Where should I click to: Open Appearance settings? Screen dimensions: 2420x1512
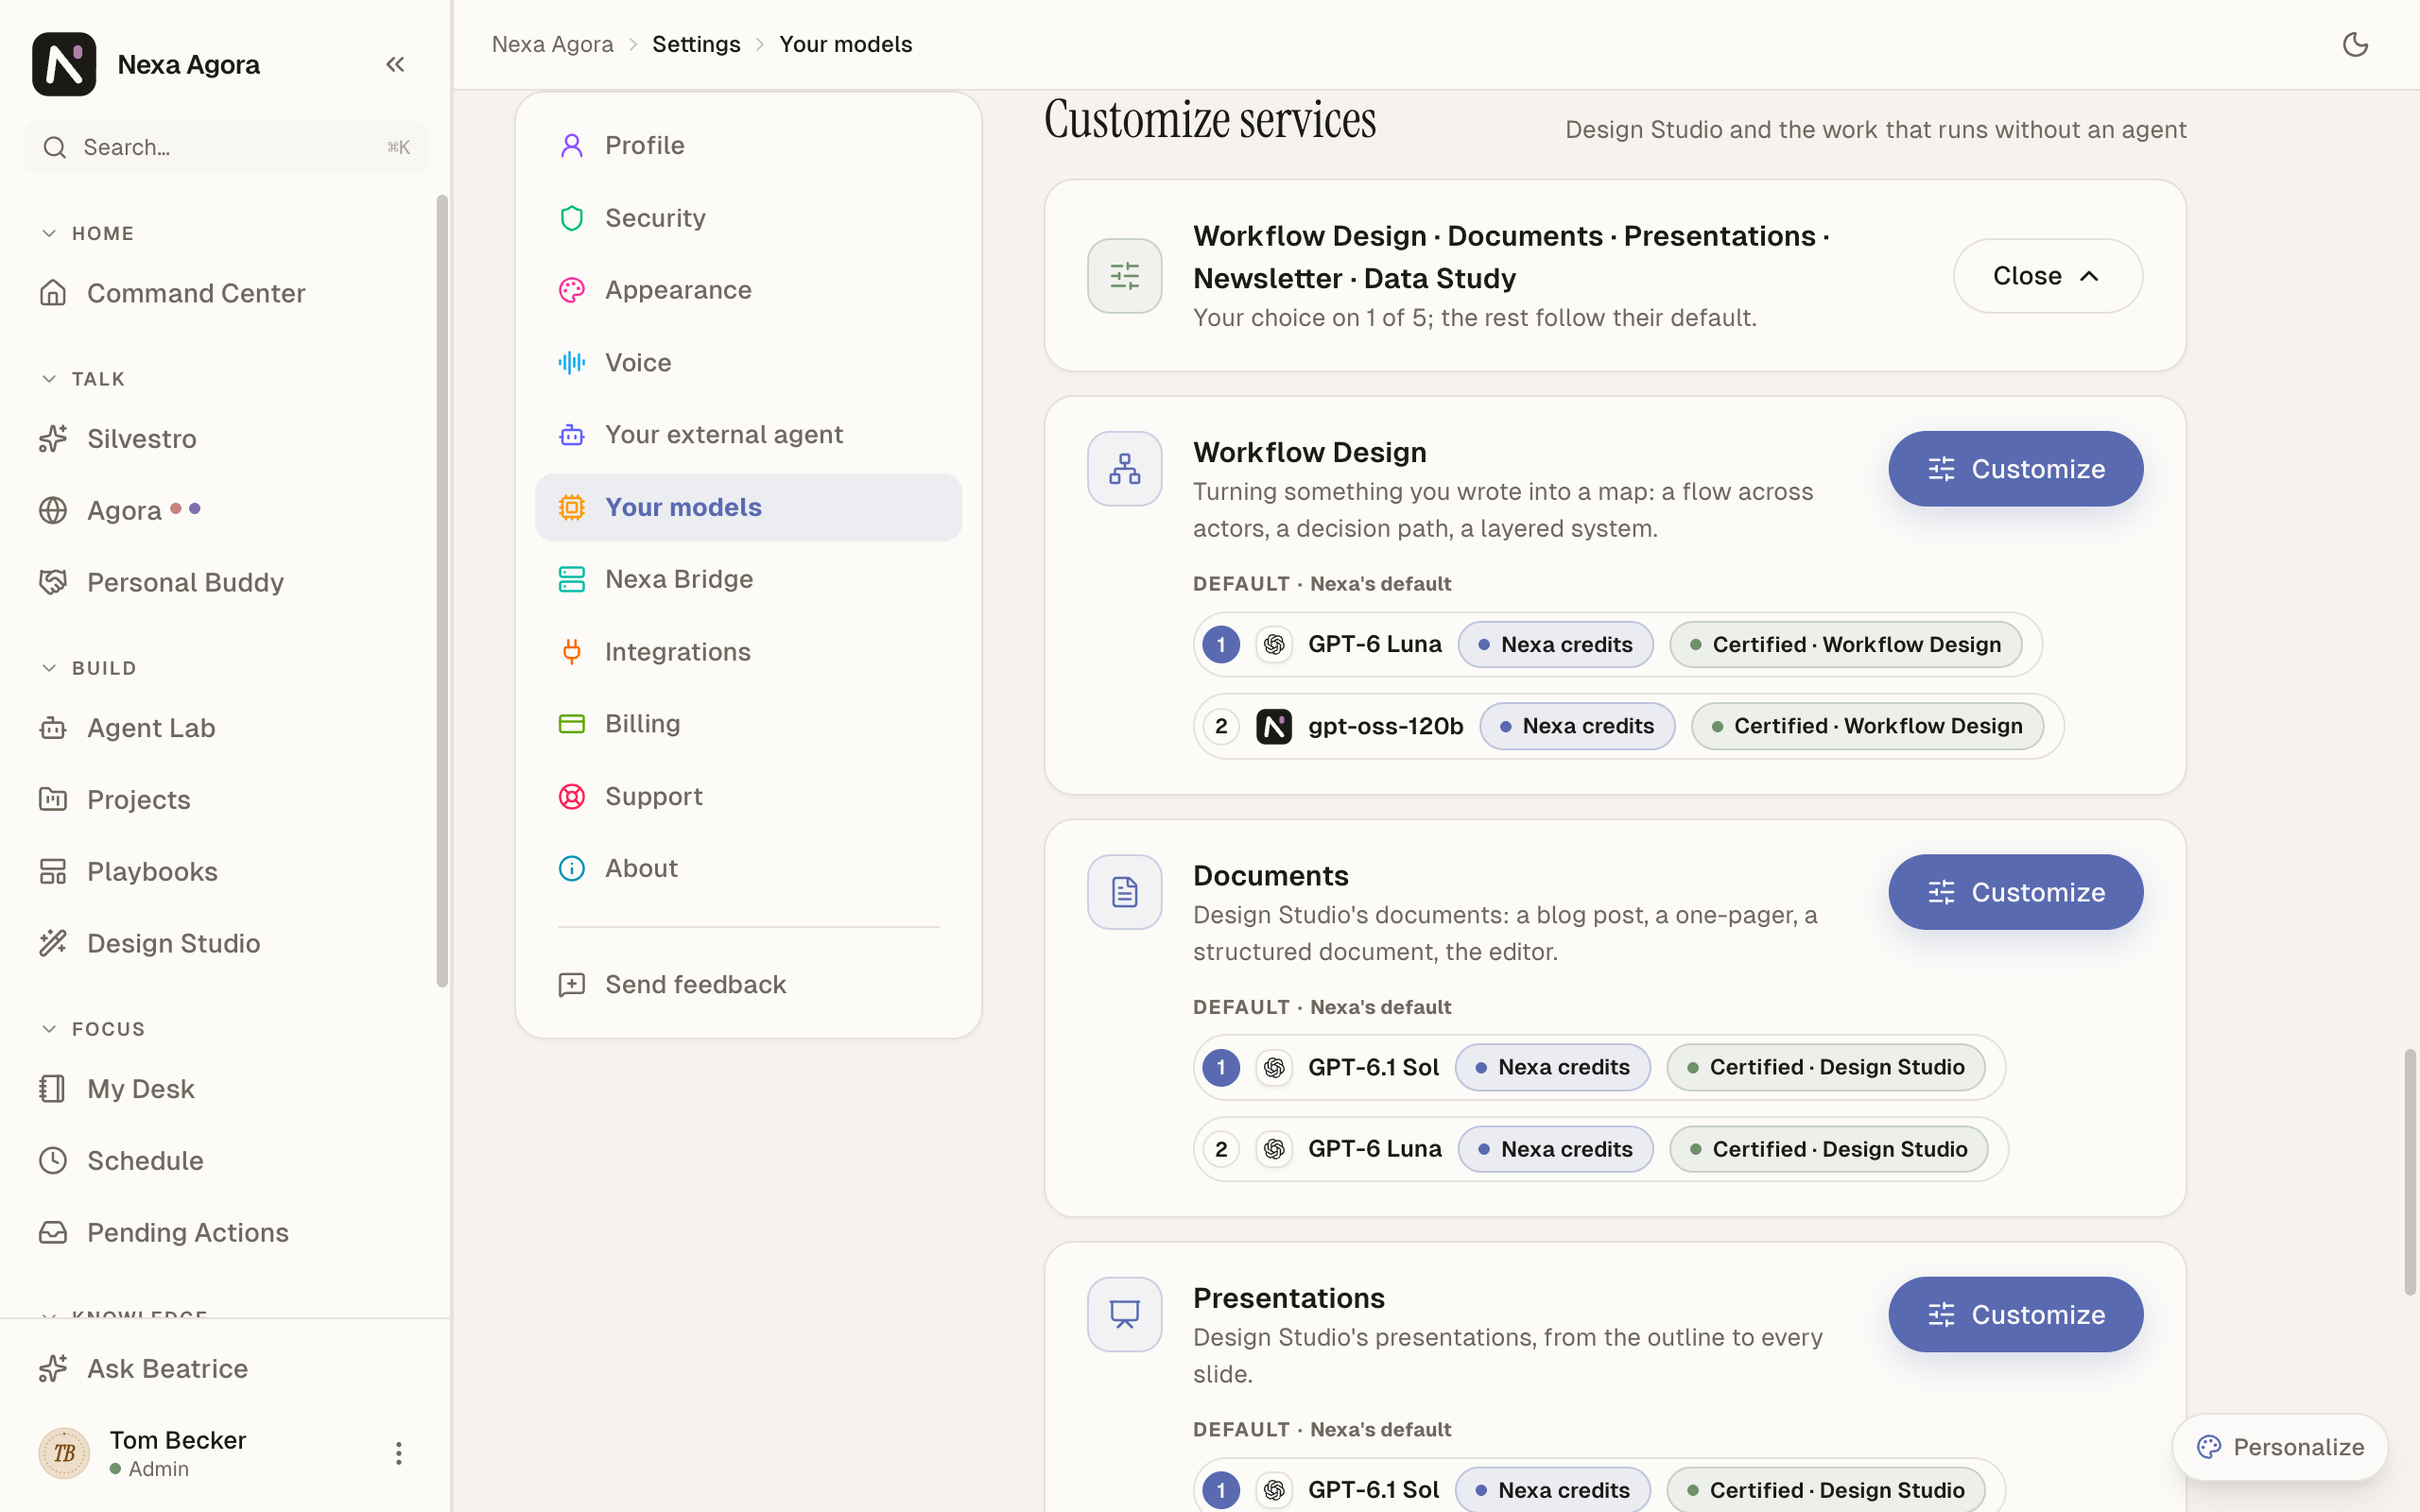coord(748,290)
